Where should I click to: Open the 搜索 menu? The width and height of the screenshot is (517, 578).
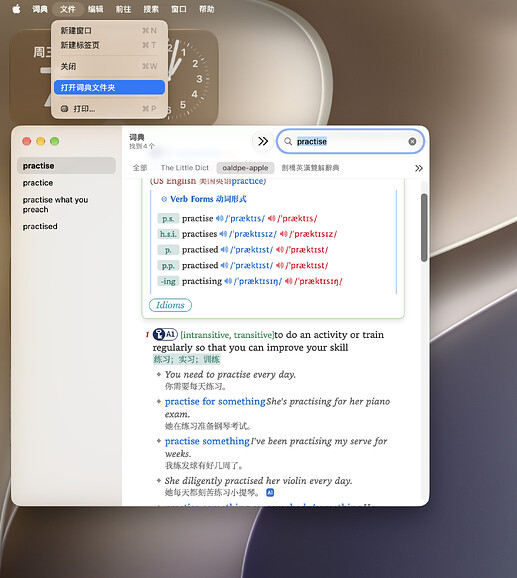(x=151, y=9)
